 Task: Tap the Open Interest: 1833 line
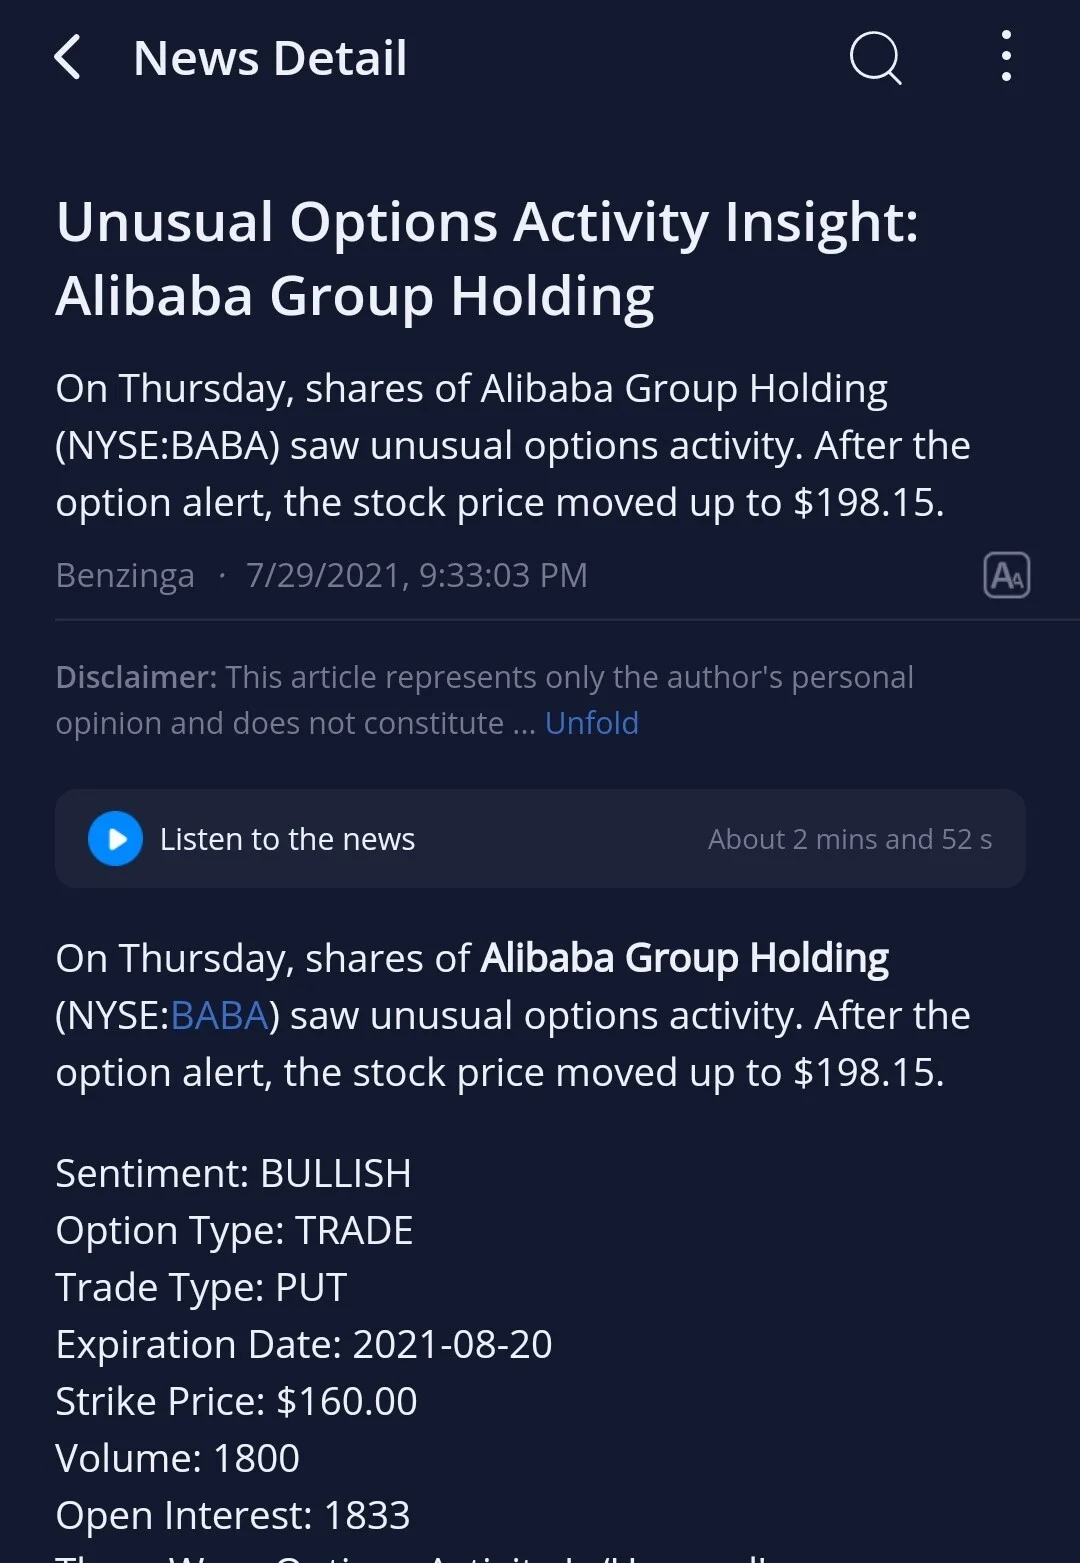tap(233, 1515)
